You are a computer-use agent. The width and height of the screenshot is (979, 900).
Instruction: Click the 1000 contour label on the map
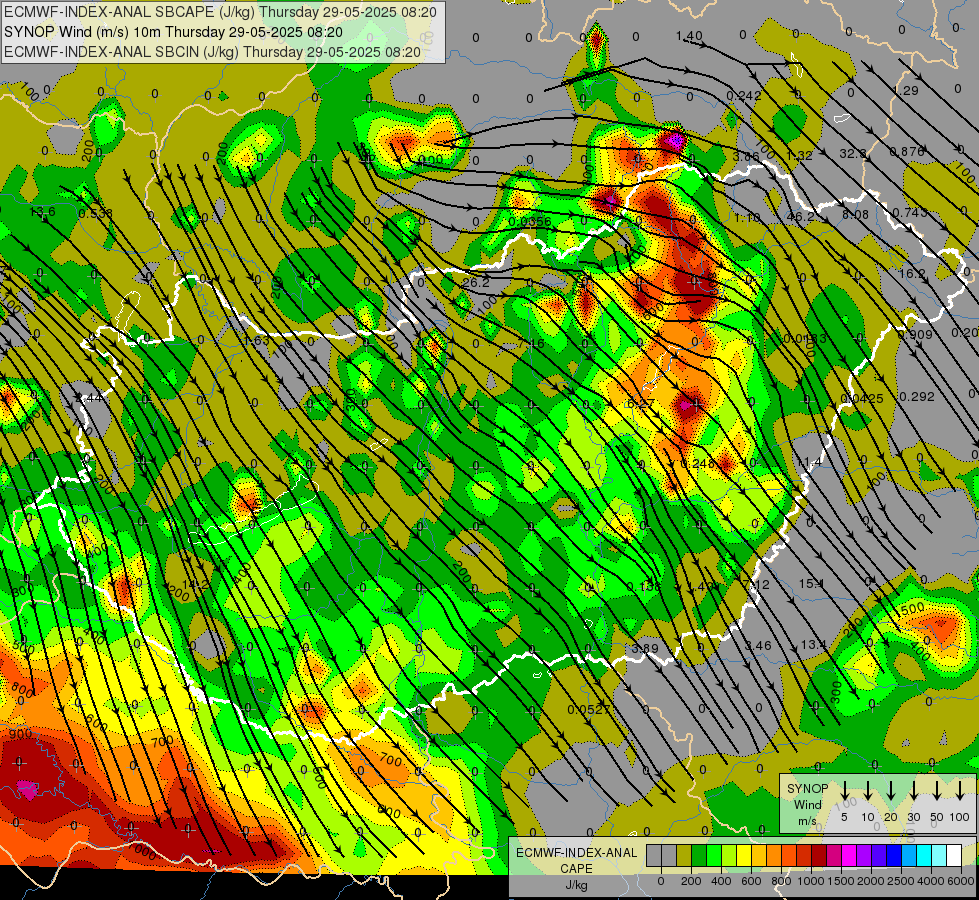142,851
